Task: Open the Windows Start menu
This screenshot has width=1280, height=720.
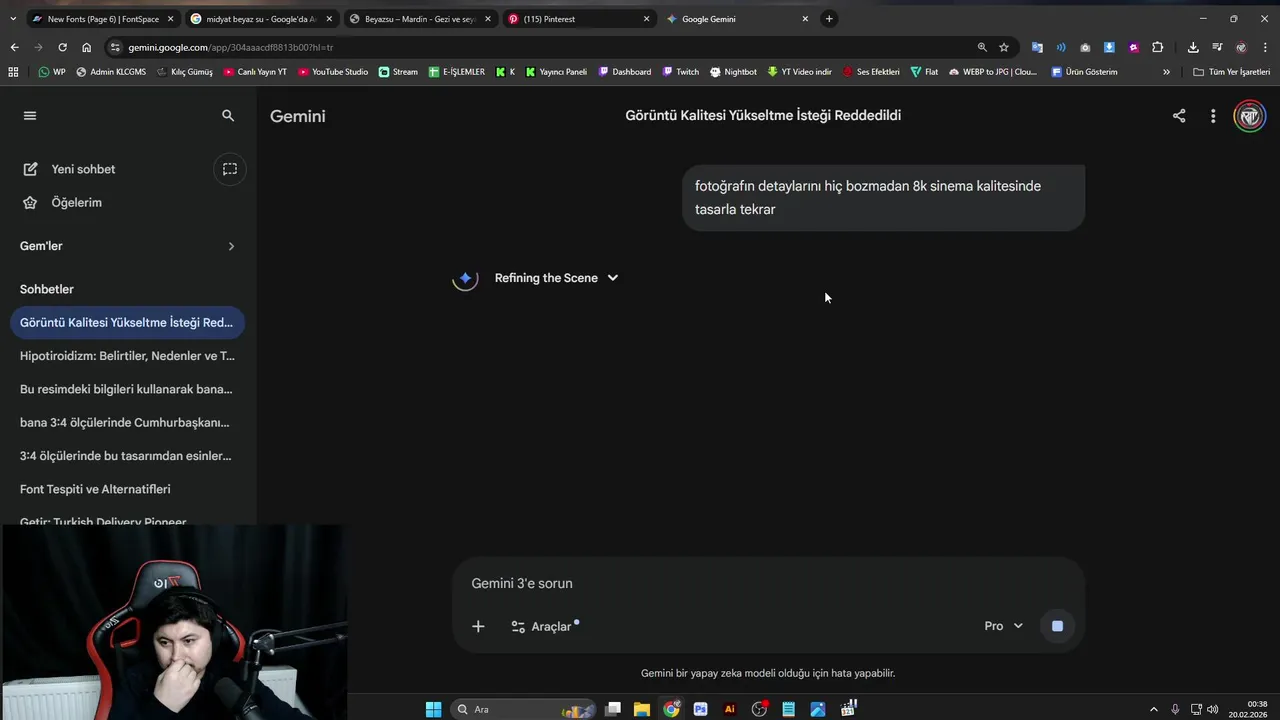Action: (x=433, y=709)
